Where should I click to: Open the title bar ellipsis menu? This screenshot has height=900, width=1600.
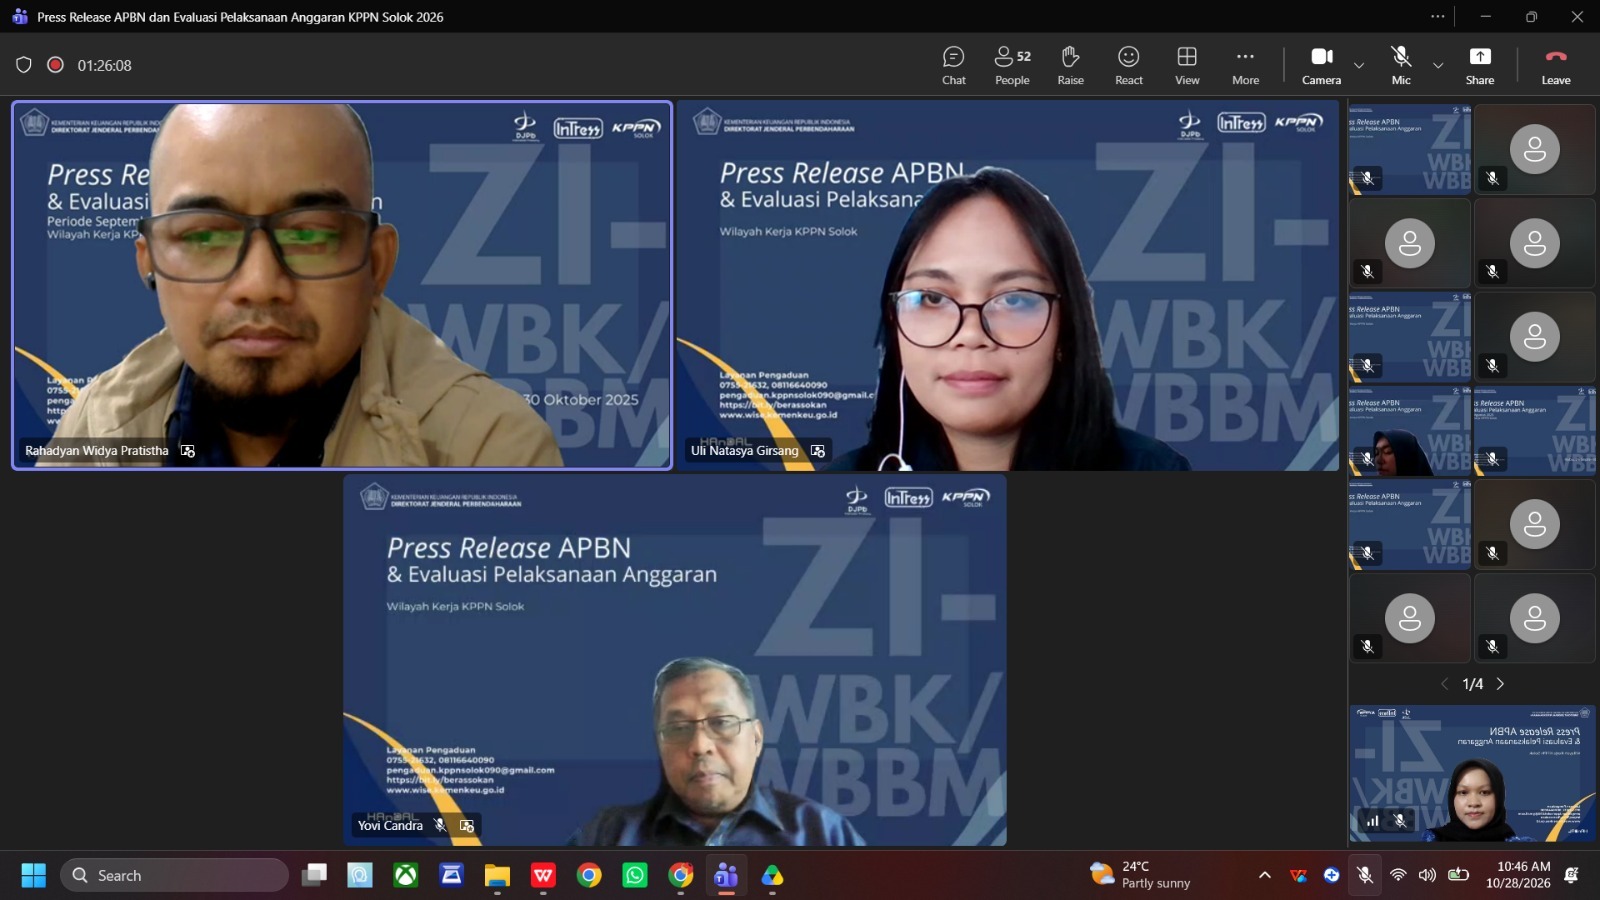(1438, 16)
